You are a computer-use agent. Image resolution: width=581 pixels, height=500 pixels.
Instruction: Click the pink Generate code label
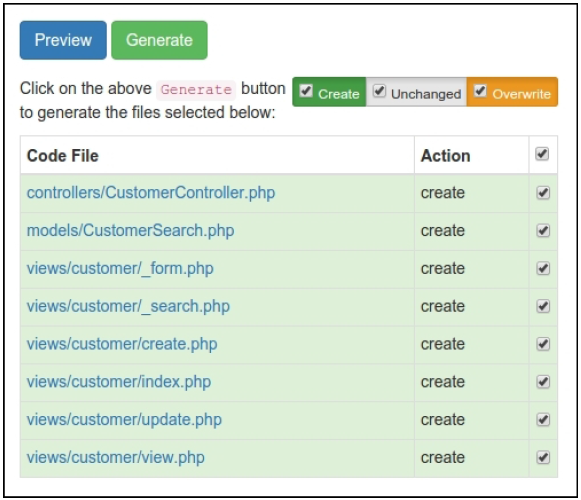click(x=196, y=90)
